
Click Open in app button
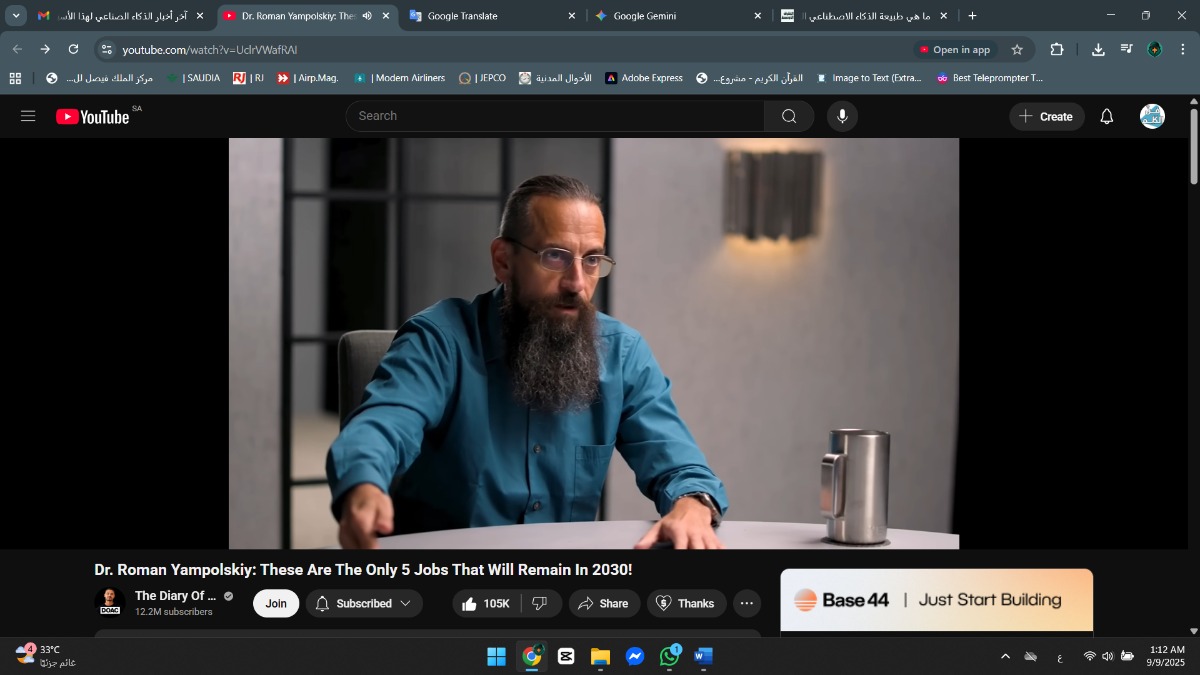[954, 49]
